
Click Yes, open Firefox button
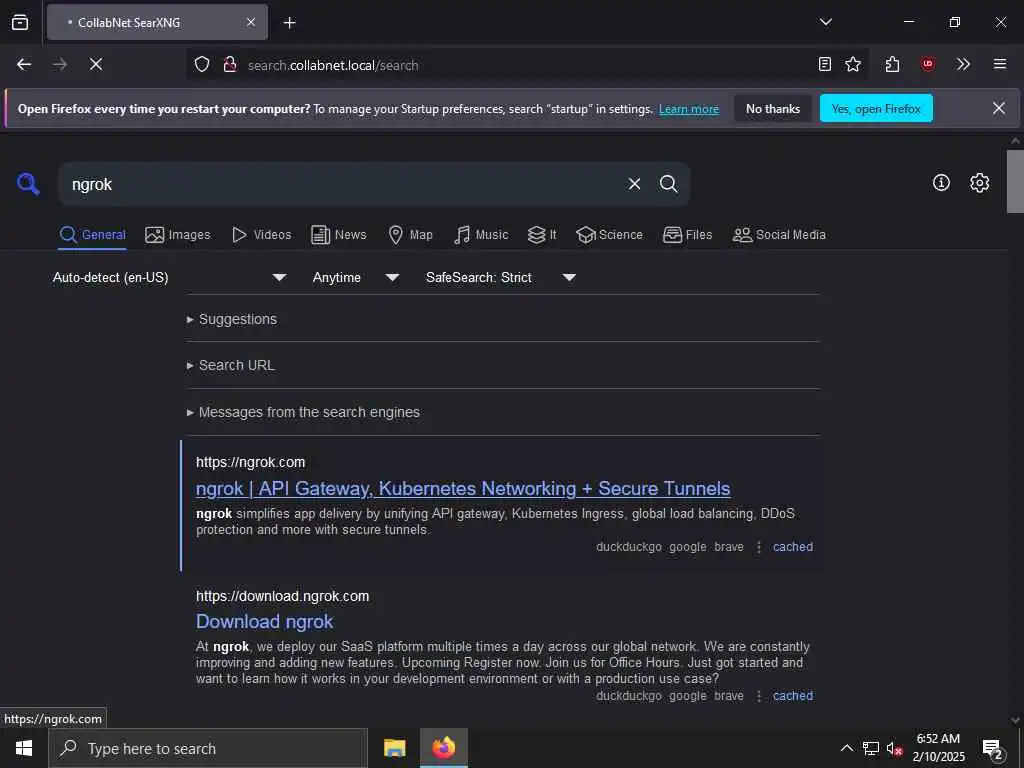(876, 108)
